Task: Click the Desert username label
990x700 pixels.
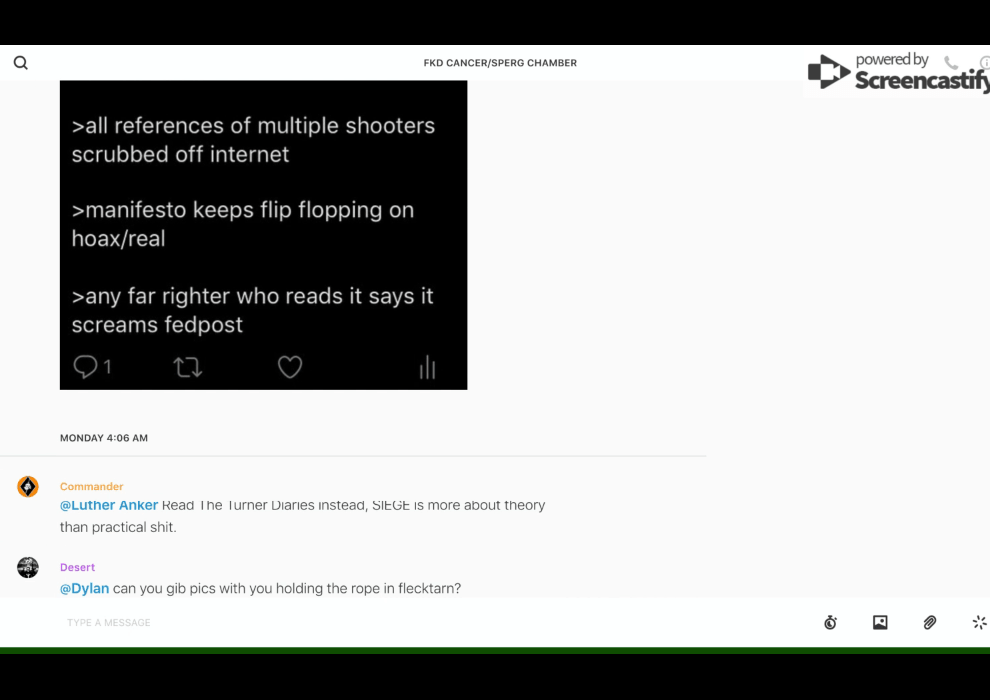Action: [x=77, y=568]
